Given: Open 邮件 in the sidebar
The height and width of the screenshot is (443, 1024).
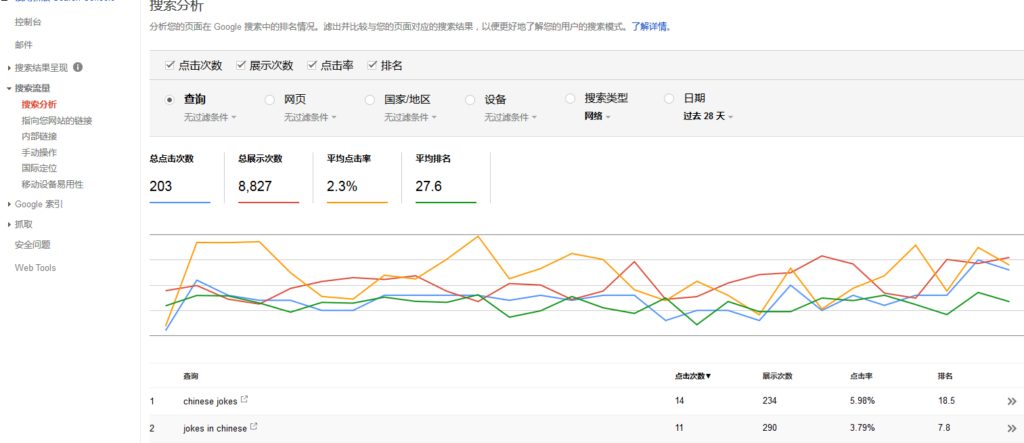Looking at the screenshot, I should pyautogui.click(x=24, y=45).
